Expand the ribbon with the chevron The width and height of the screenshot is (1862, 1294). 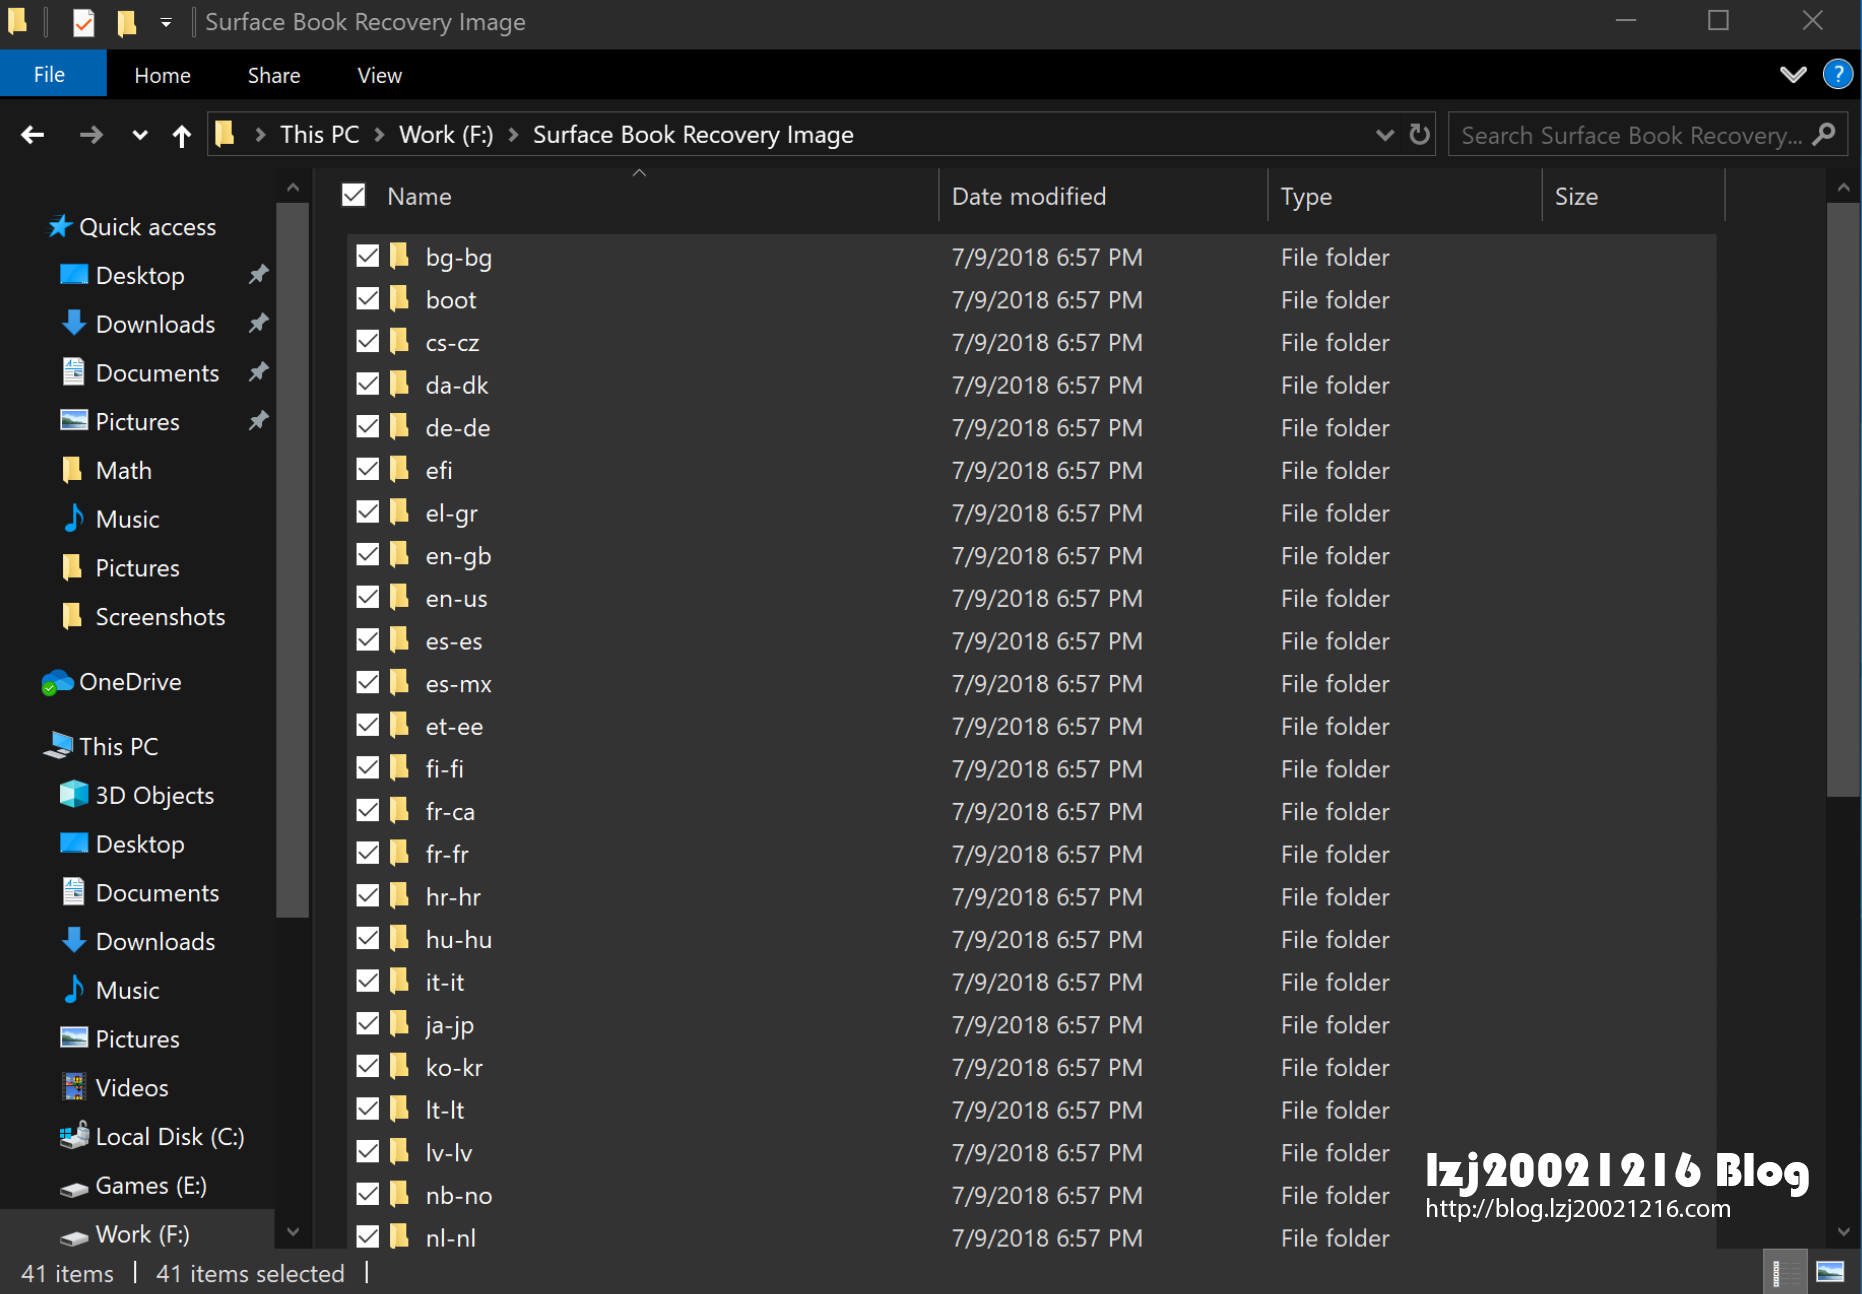click(1793, 74)
